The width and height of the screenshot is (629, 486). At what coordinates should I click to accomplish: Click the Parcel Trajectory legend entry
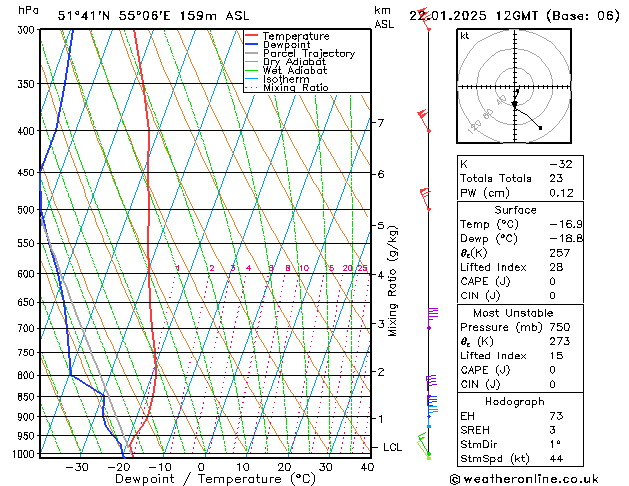point(309,53)
